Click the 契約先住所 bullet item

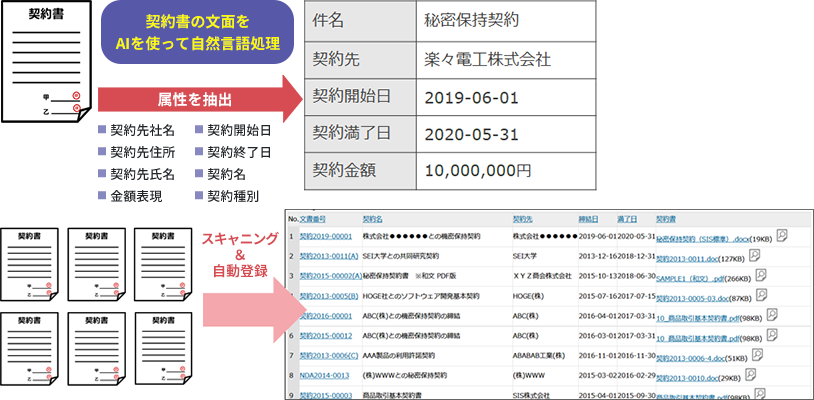click(x=137, y=153)
